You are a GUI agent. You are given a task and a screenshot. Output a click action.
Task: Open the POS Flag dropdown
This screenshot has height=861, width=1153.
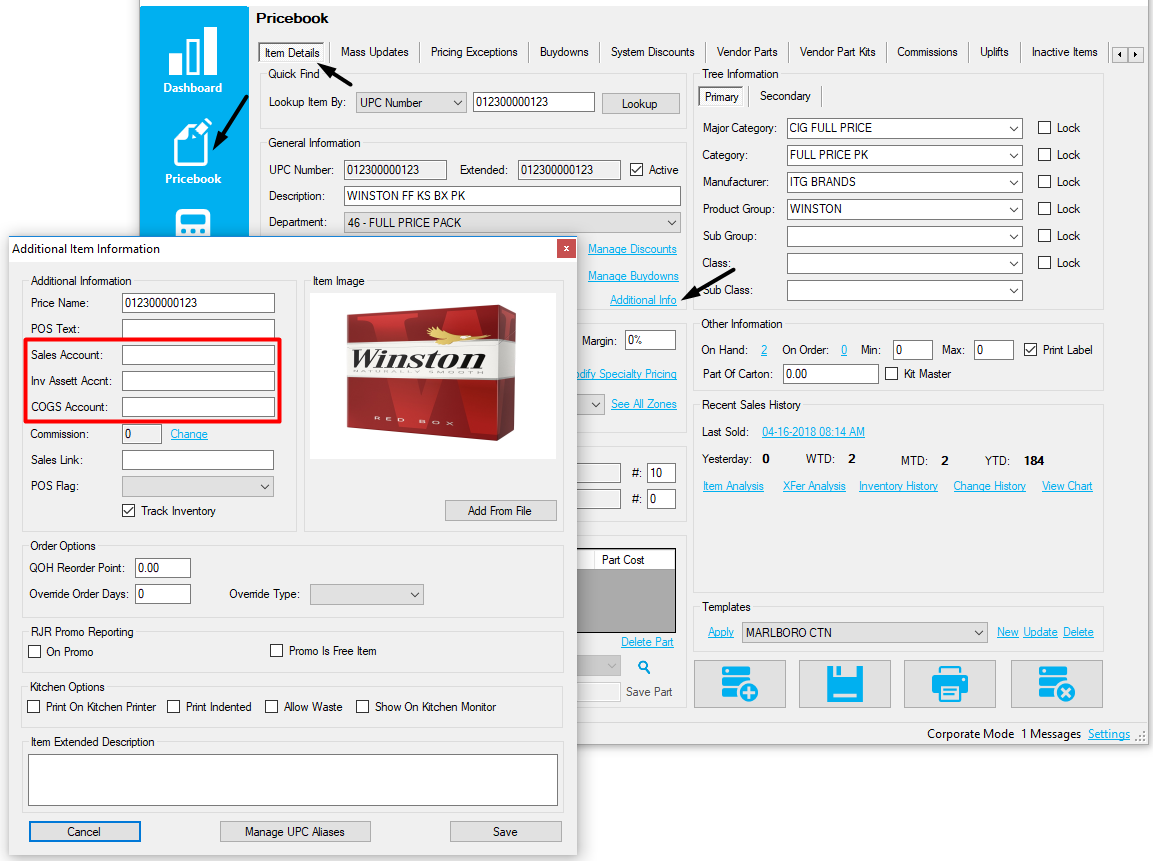[198, 486]
